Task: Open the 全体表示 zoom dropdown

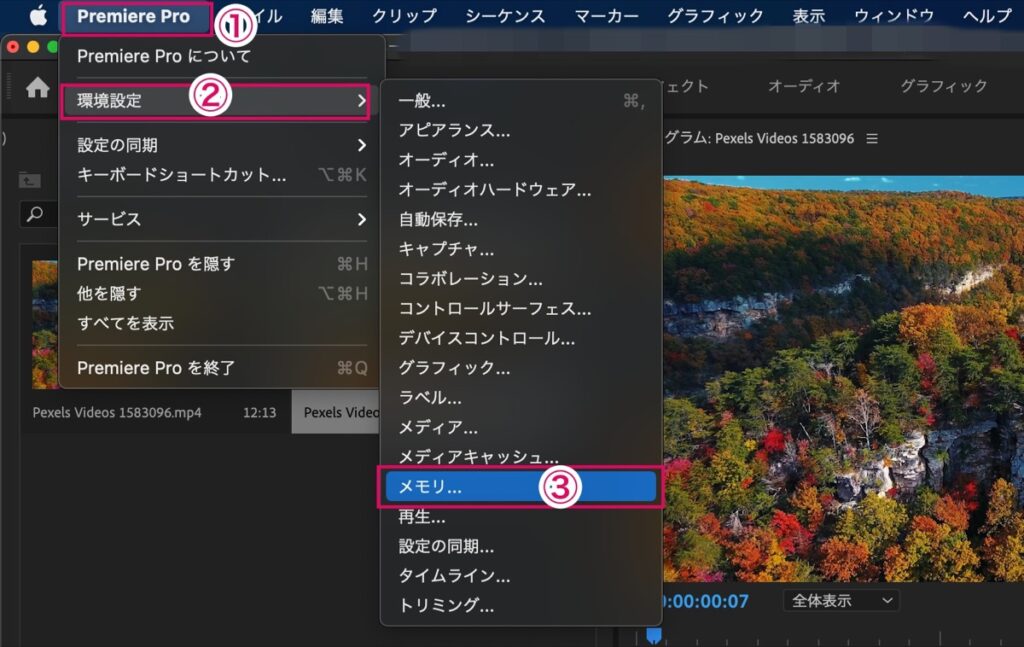Action: coord(841,601)
